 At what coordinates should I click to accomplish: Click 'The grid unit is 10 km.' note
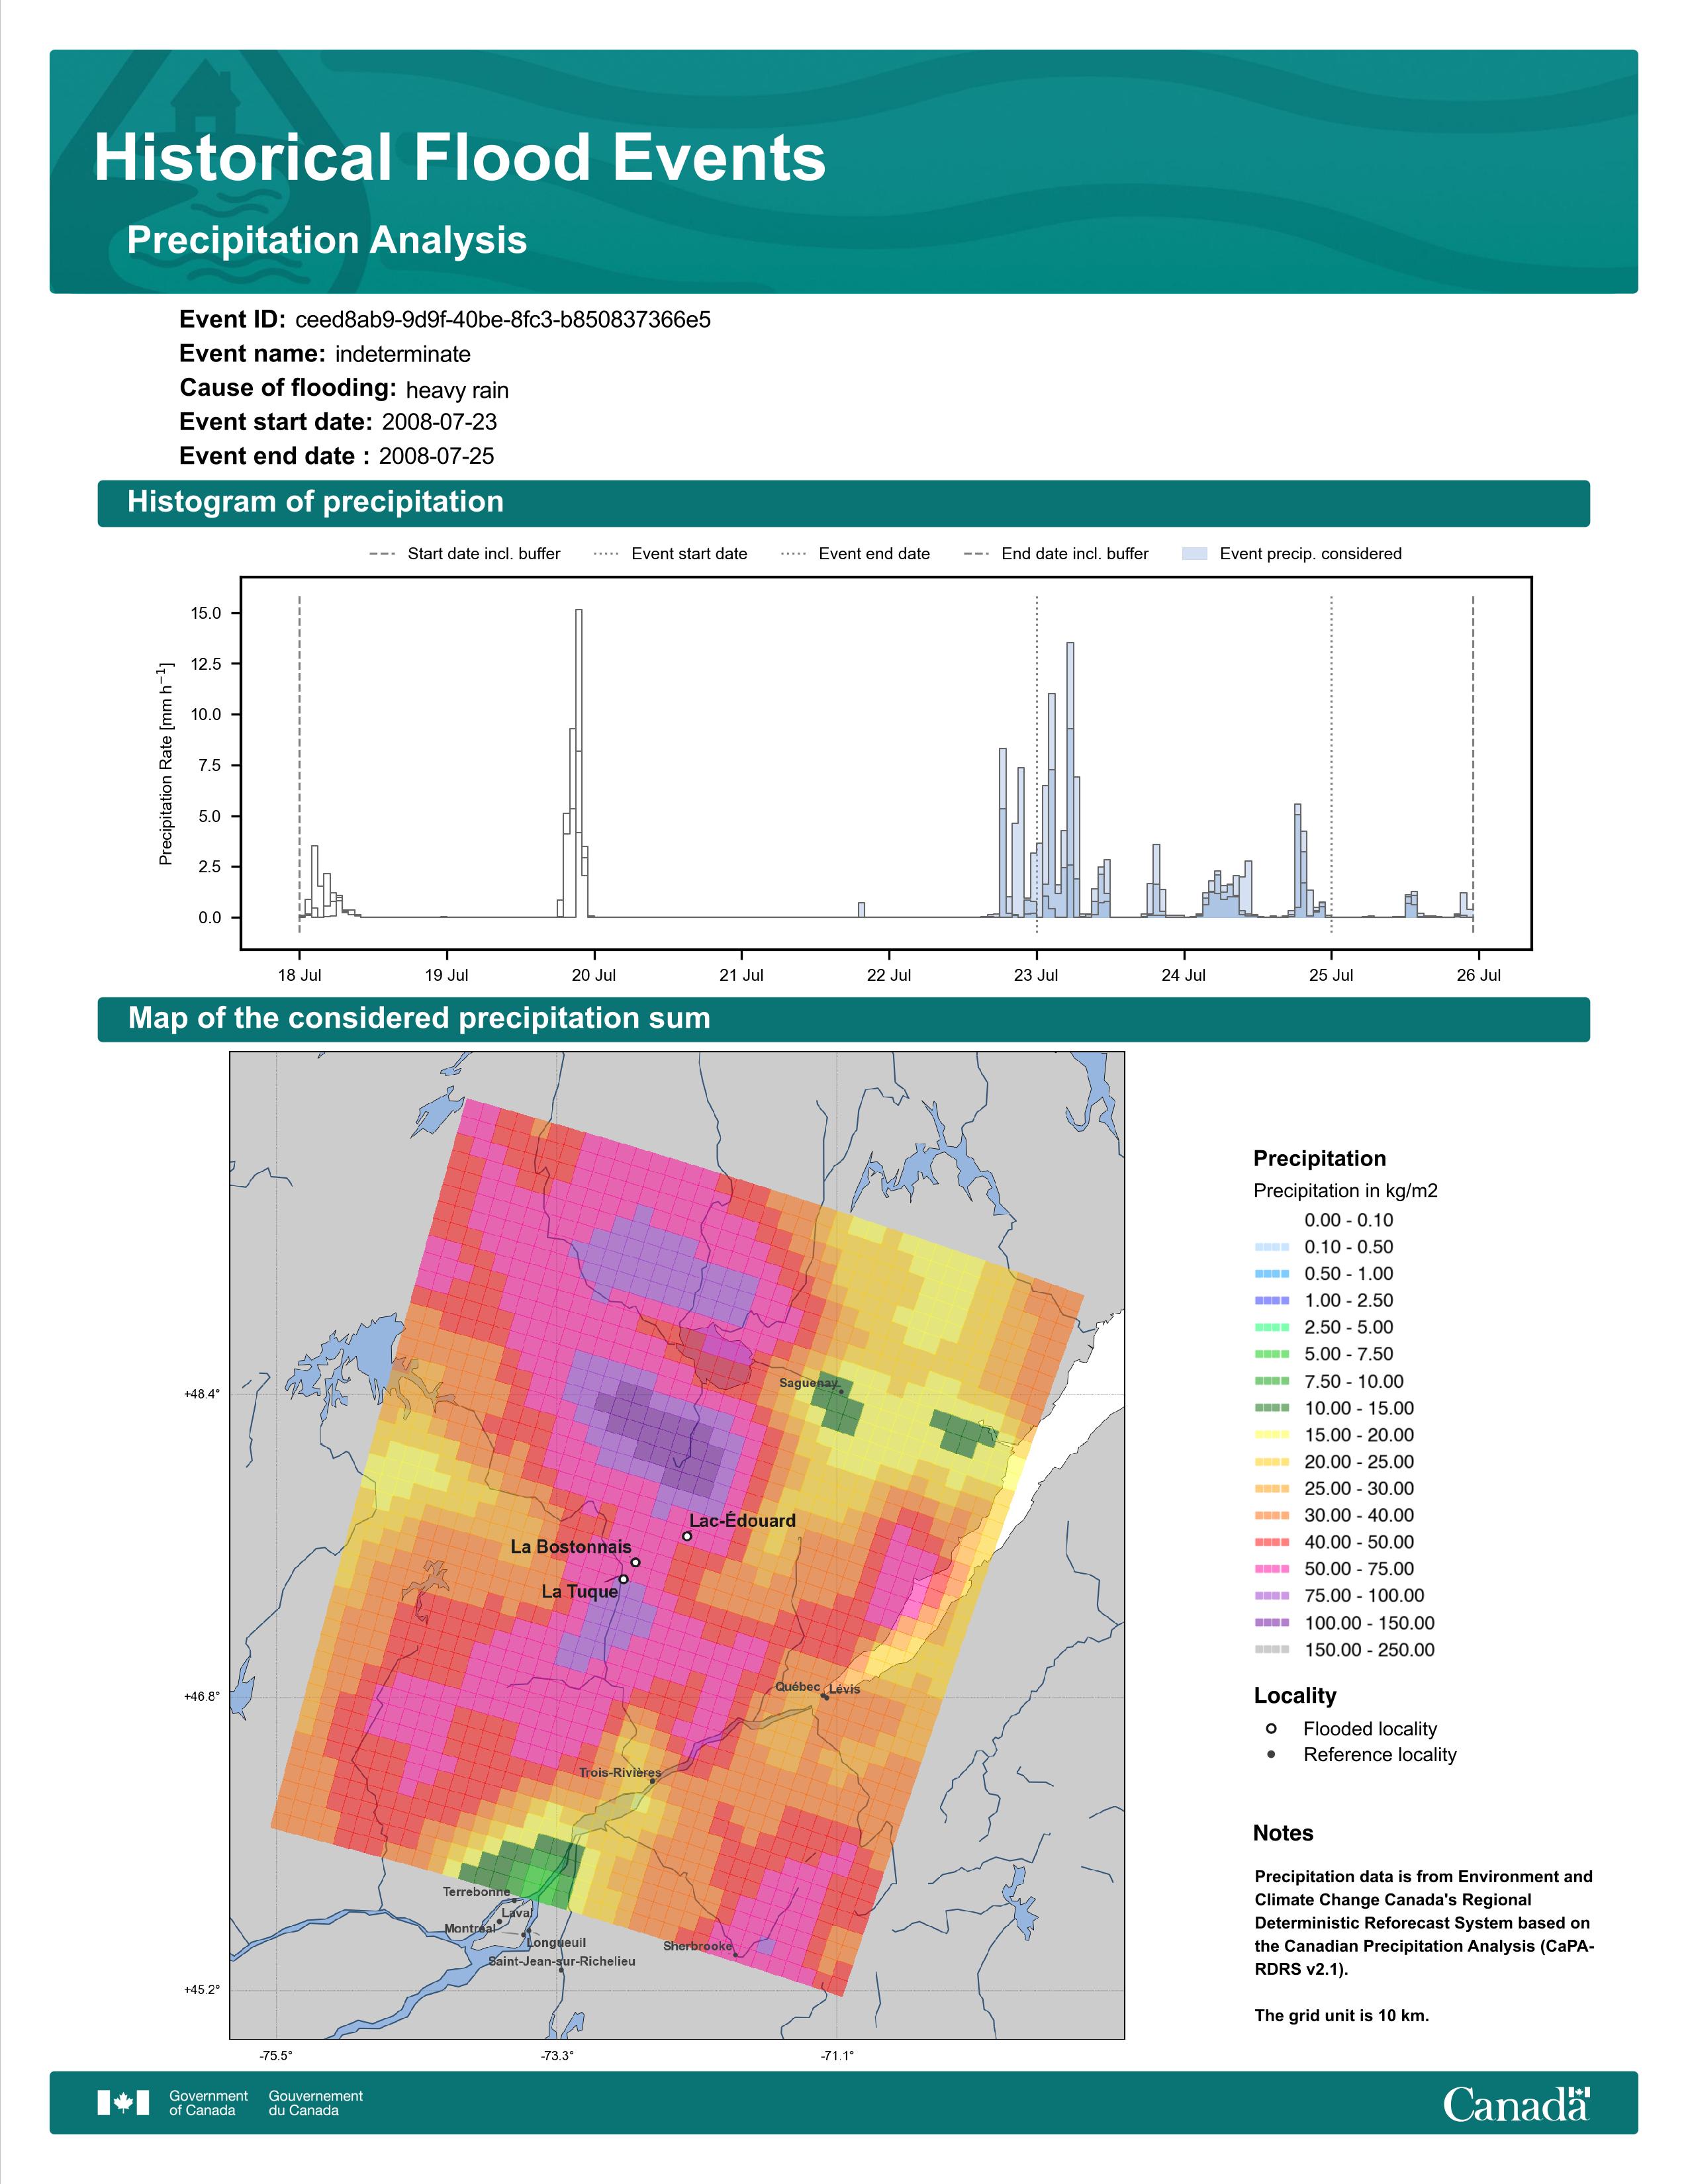tap(1342, 2015)
